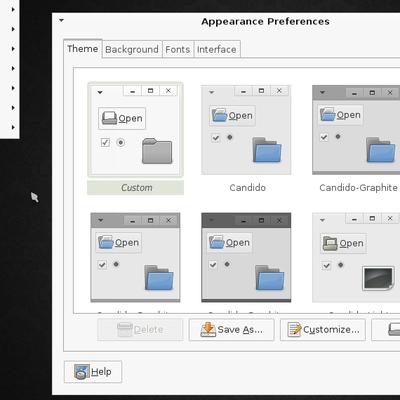Select the darkest title bar theme in second row
Screen dimensions: 400x400
click(246, 257)
